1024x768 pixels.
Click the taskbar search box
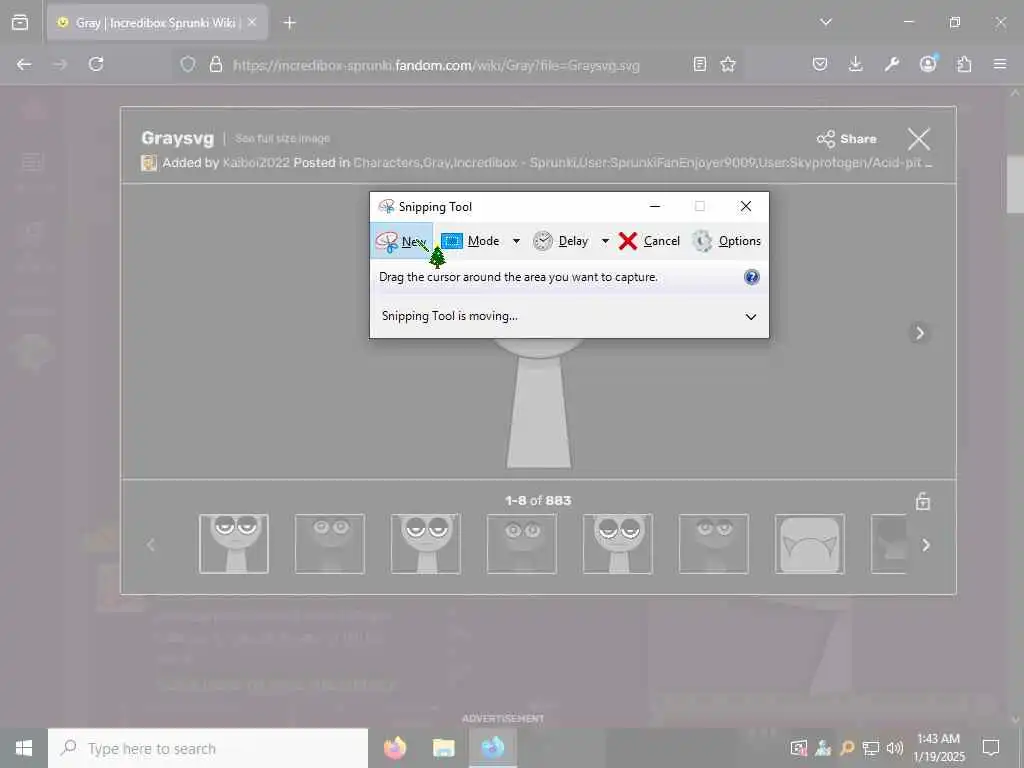(x=208, y=748)
